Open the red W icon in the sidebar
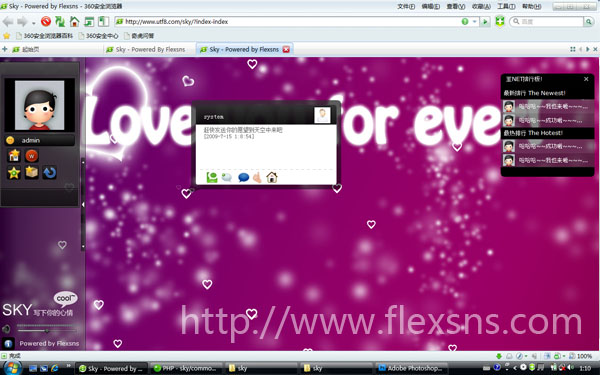Viewport: 600px width, 375px height. point(32,156)
